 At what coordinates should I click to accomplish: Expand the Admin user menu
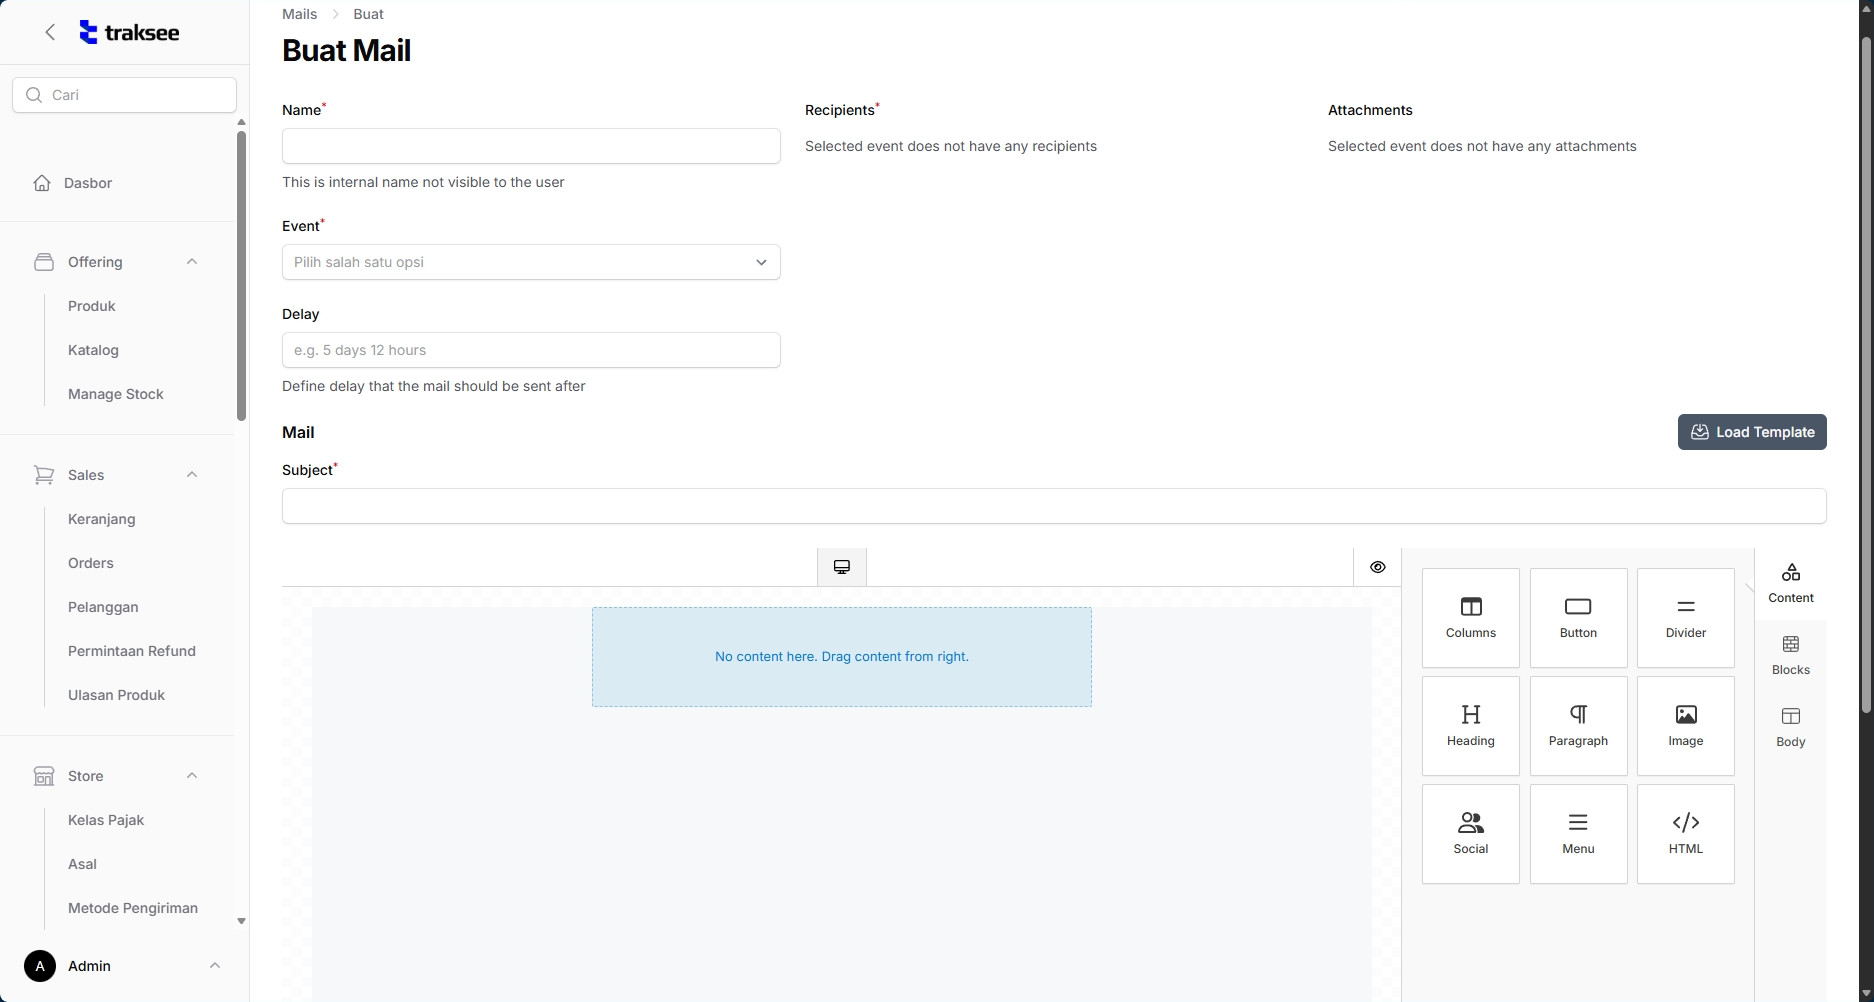click(214, 966)
